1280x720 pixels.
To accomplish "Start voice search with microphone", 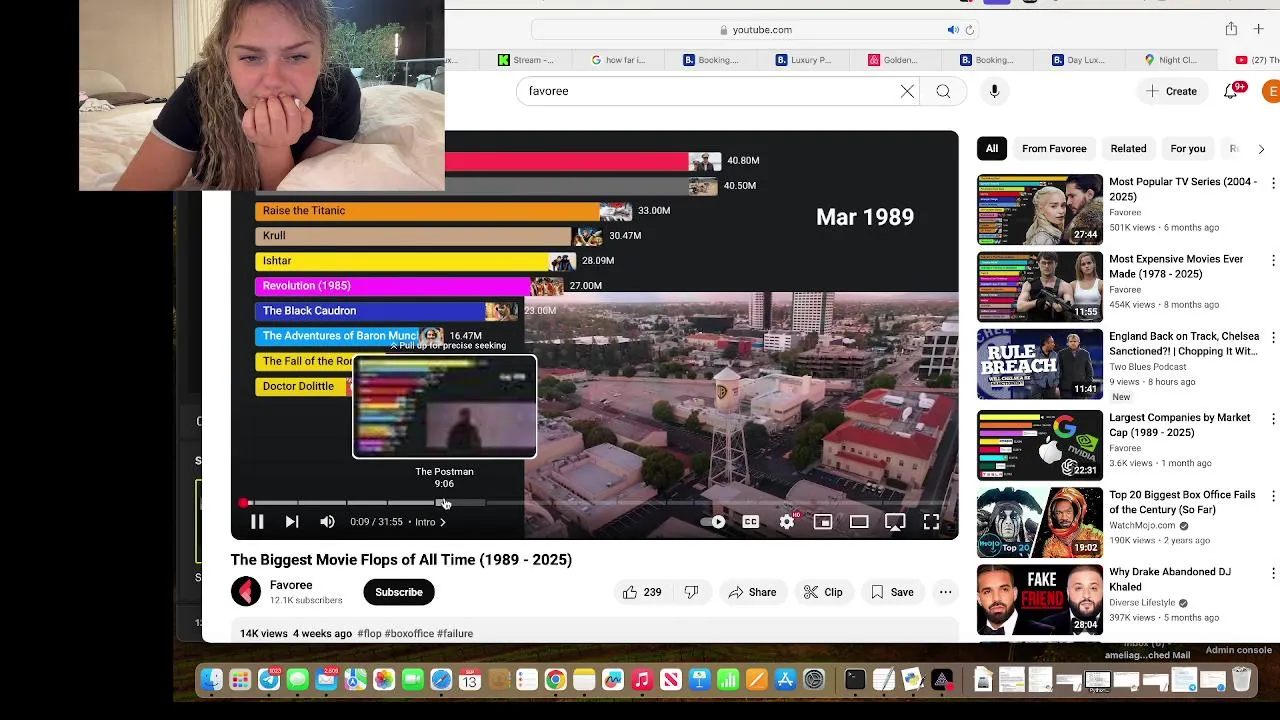I will pyautogui.click(x=994, y=91).
